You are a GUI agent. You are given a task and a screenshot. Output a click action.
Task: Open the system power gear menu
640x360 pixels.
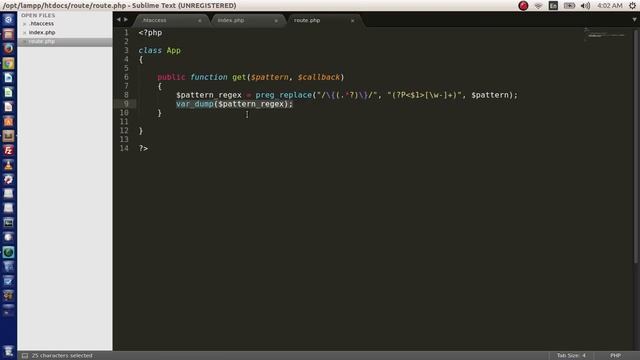[633, 6]
